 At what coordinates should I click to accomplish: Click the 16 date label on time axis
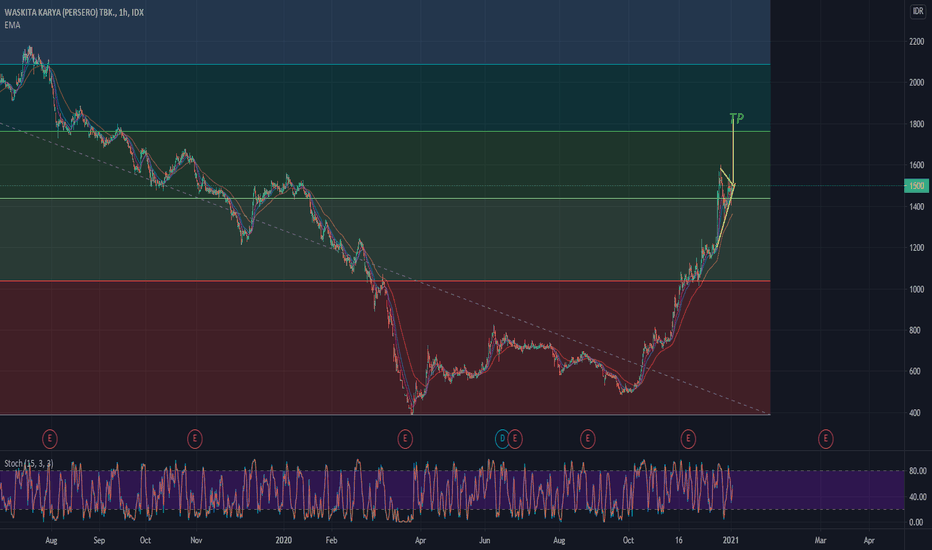point(679,540)
